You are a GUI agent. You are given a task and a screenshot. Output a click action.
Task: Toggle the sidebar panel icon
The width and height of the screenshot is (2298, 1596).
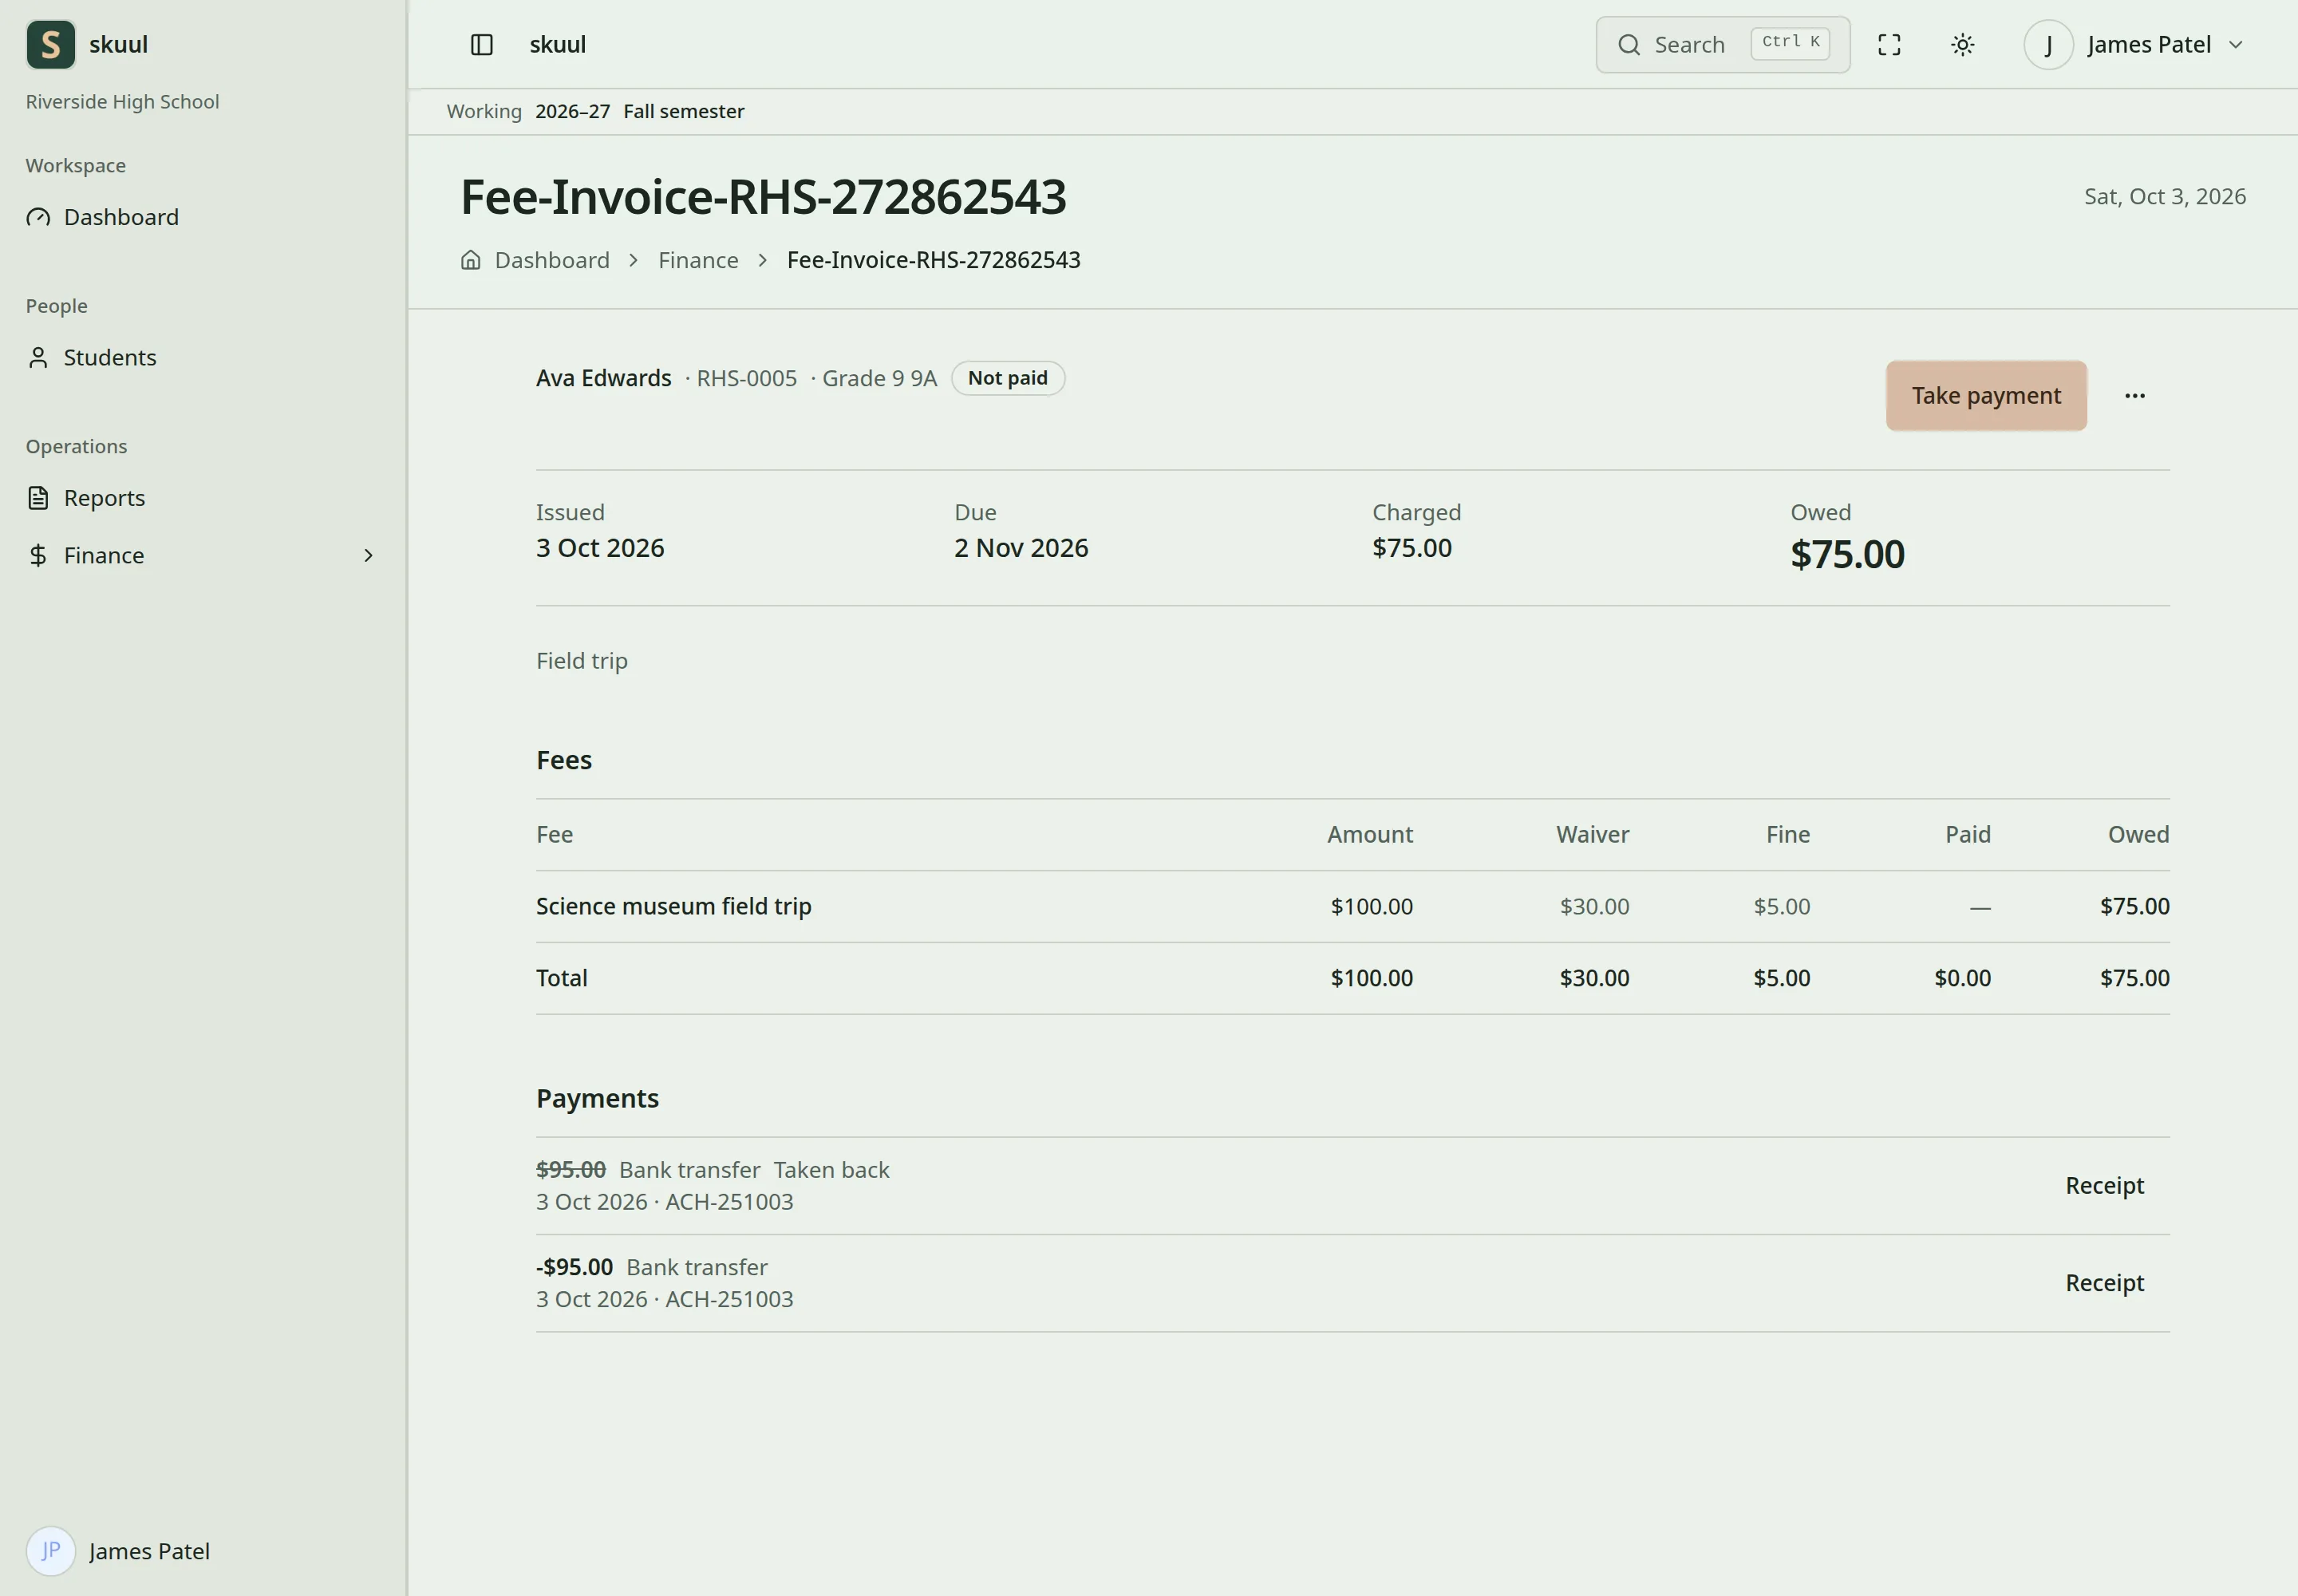click(x=482, y=45)
